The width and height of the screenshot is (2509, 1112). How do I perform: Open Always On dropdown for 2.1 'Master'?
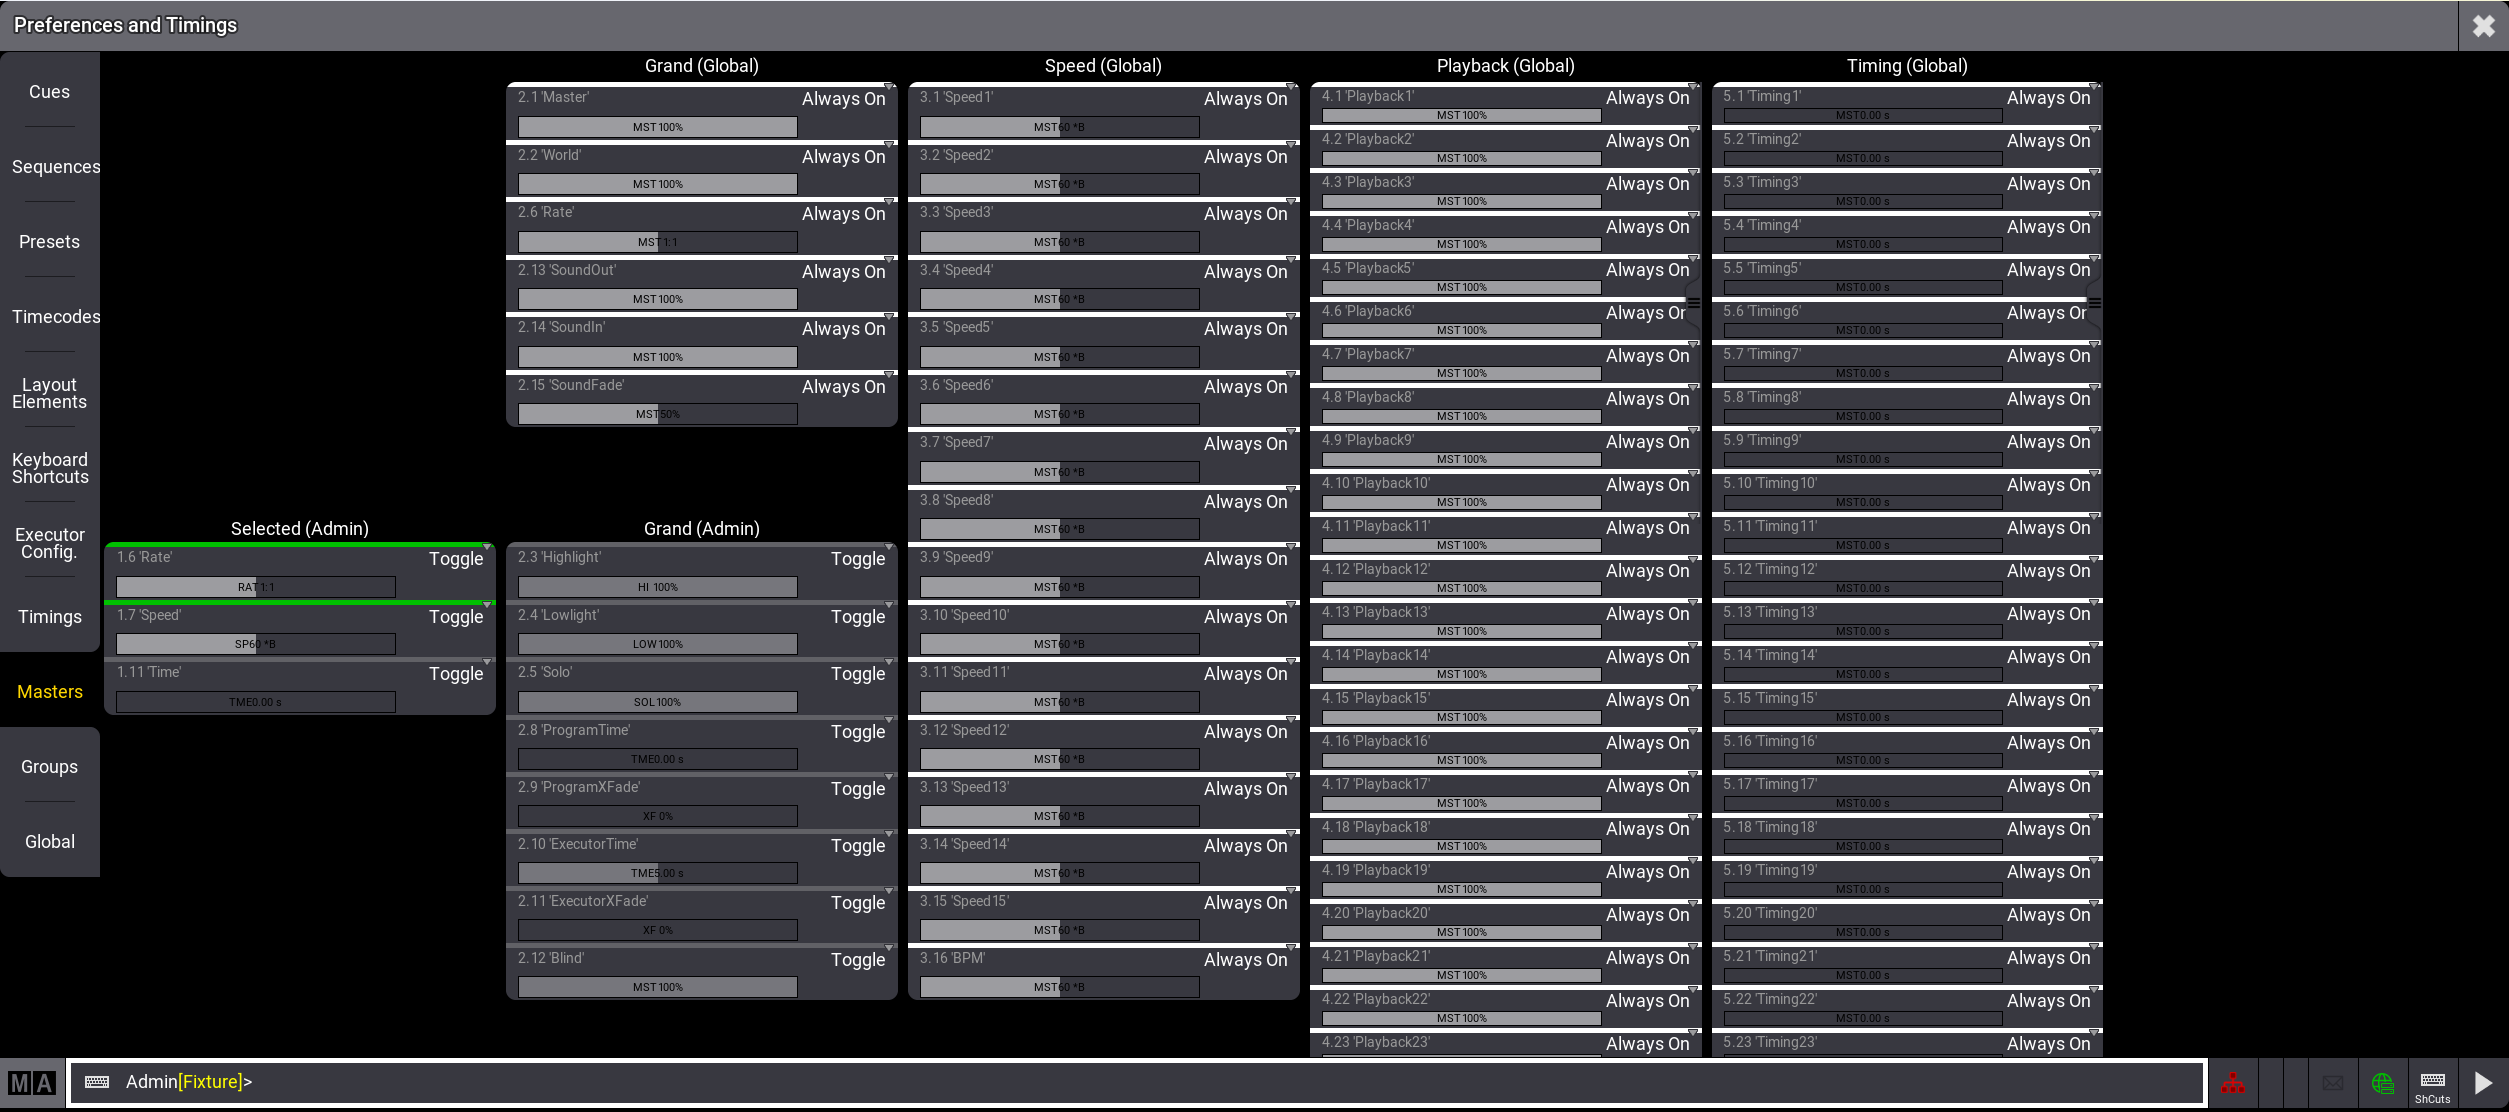(843, 99)
